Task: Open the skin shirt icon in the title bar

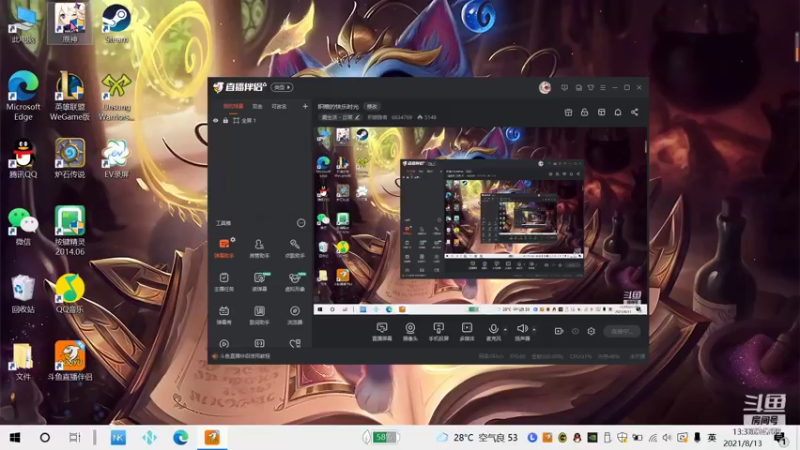Action: 590,88
